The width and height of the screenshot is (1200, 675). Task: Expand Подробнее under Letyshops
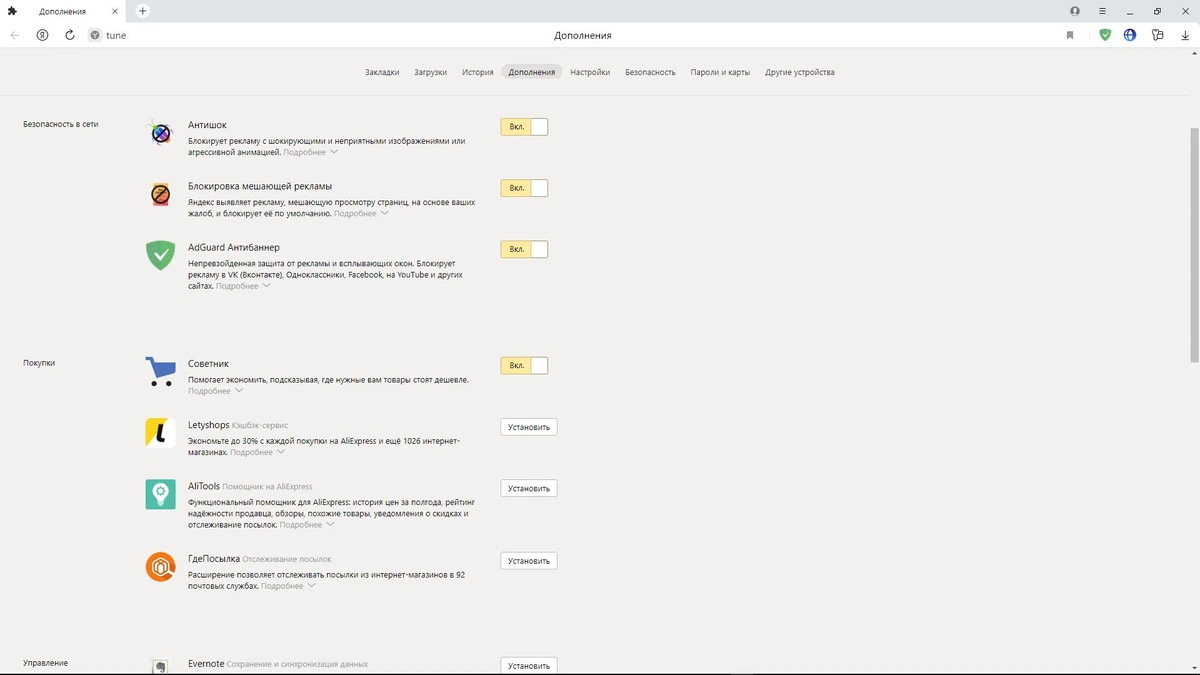[257, 452]
